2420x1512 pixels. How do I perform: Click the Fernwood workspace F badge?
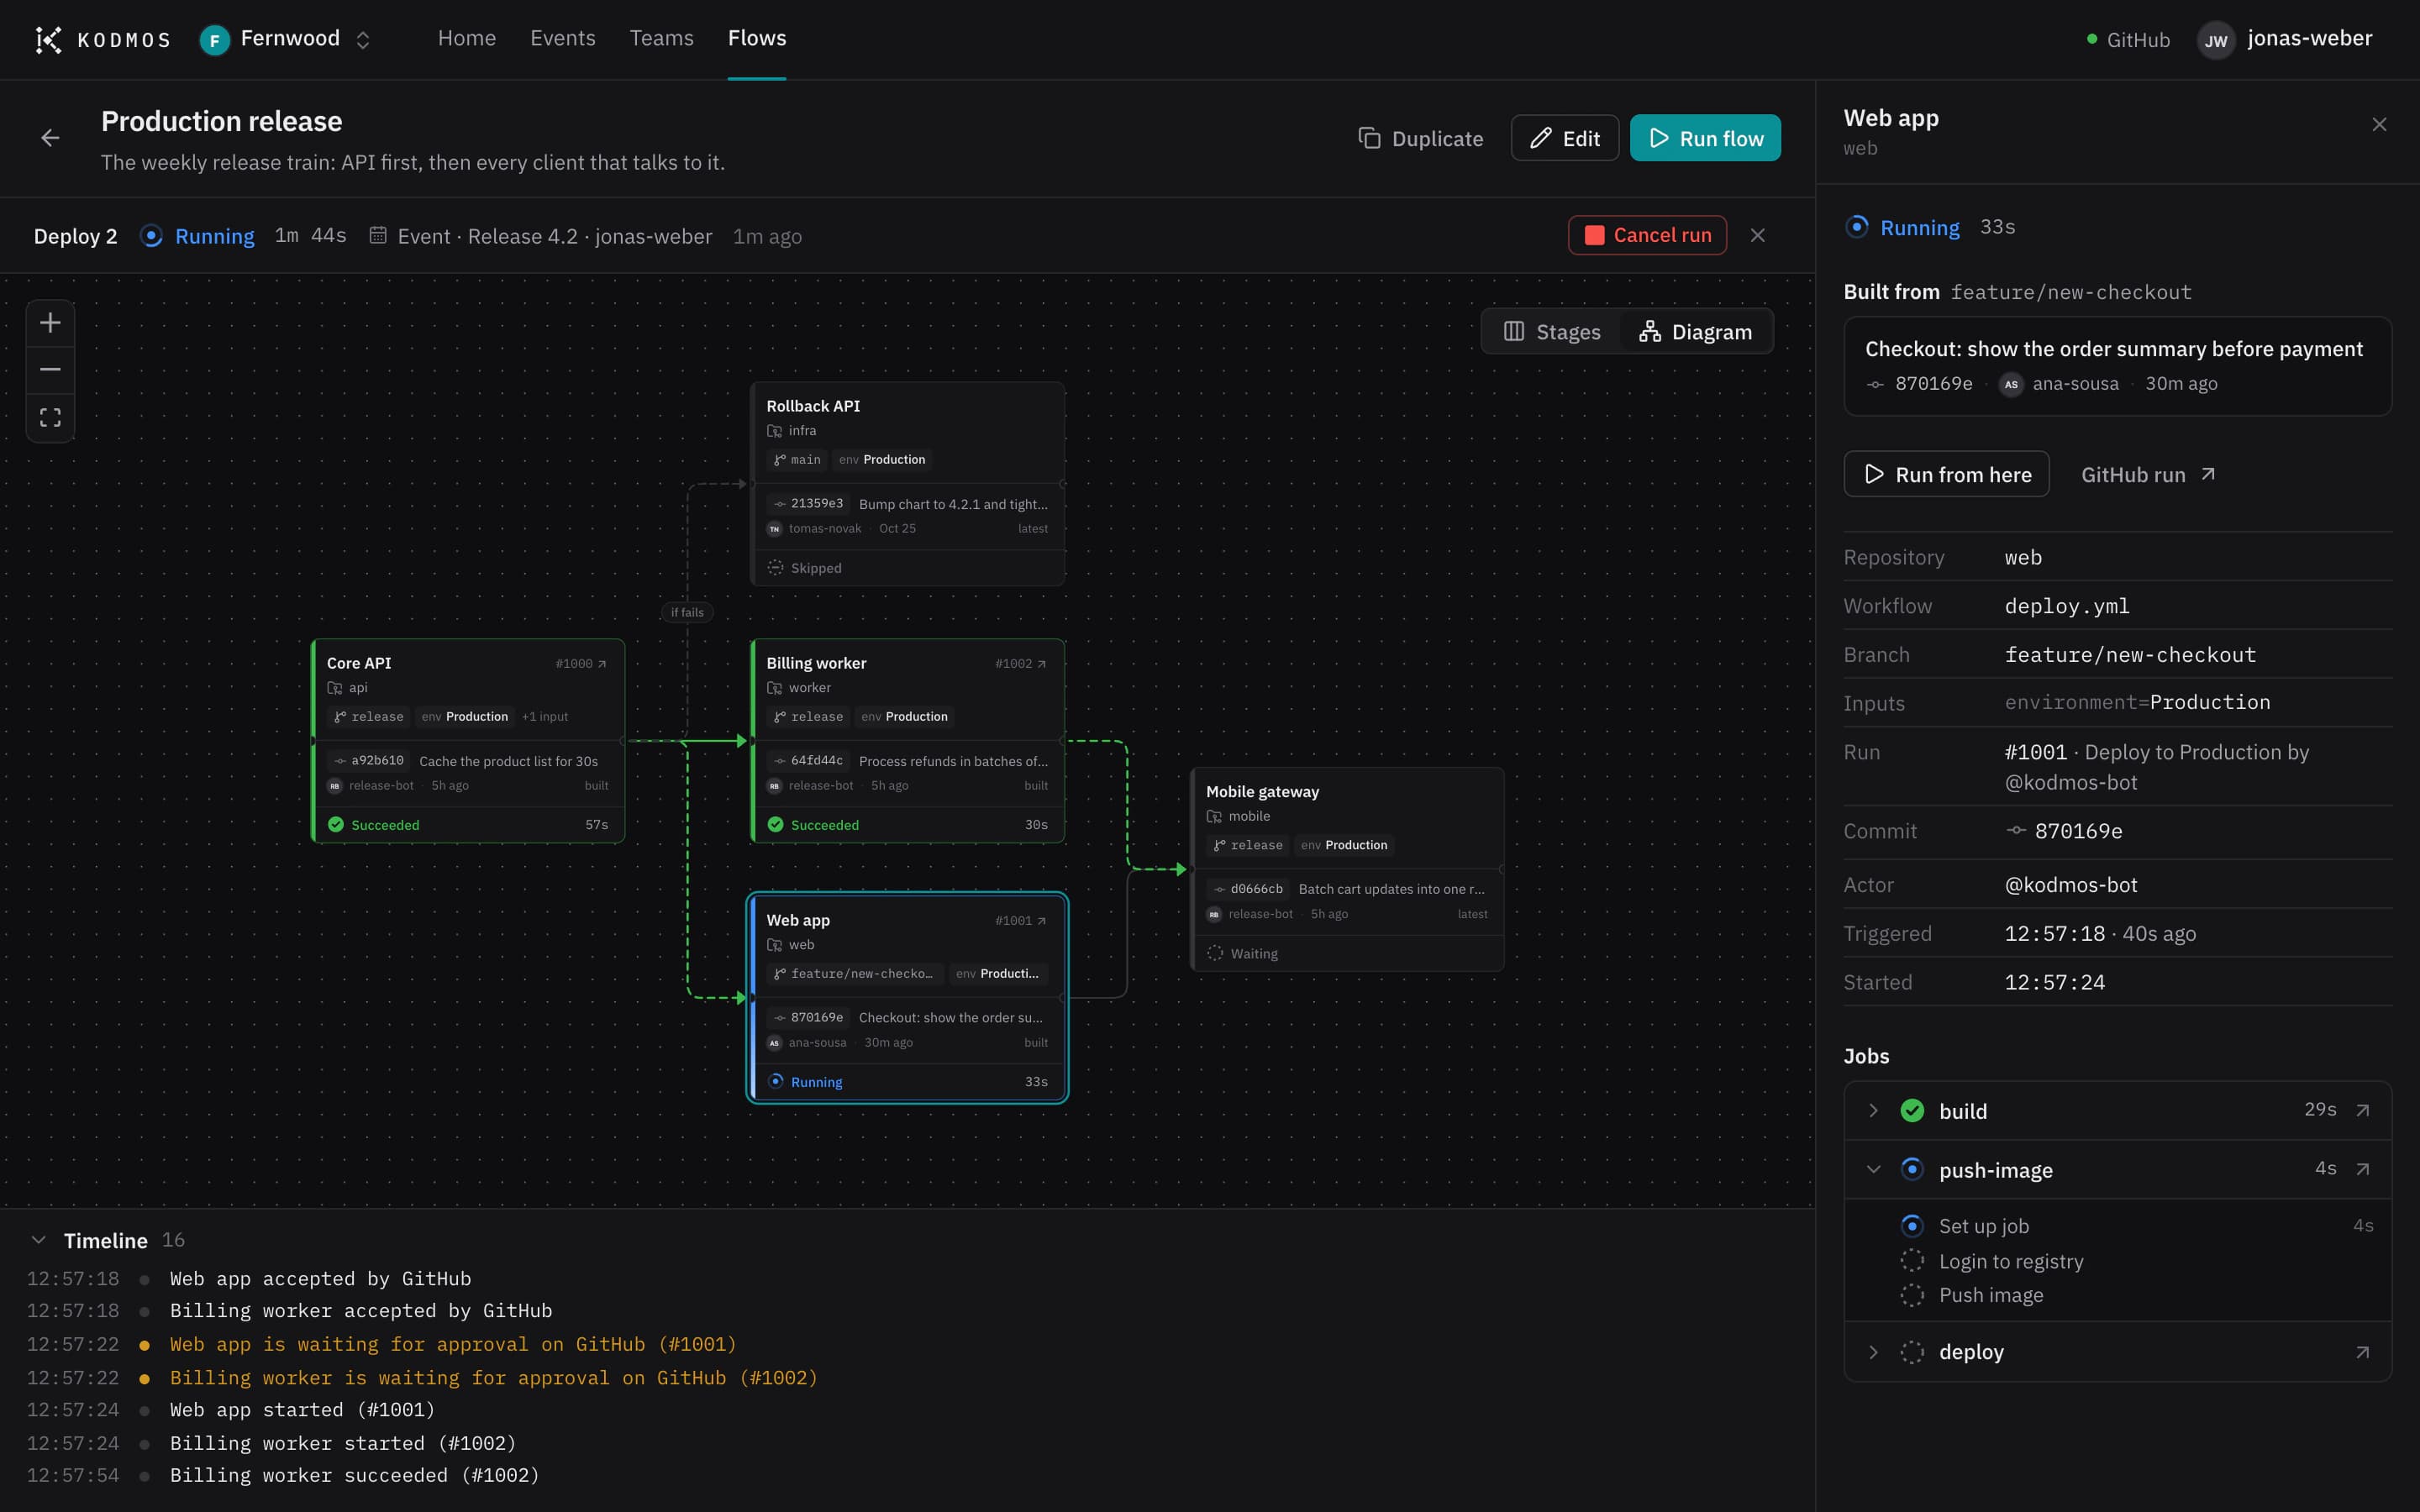[x=214, y=40]
